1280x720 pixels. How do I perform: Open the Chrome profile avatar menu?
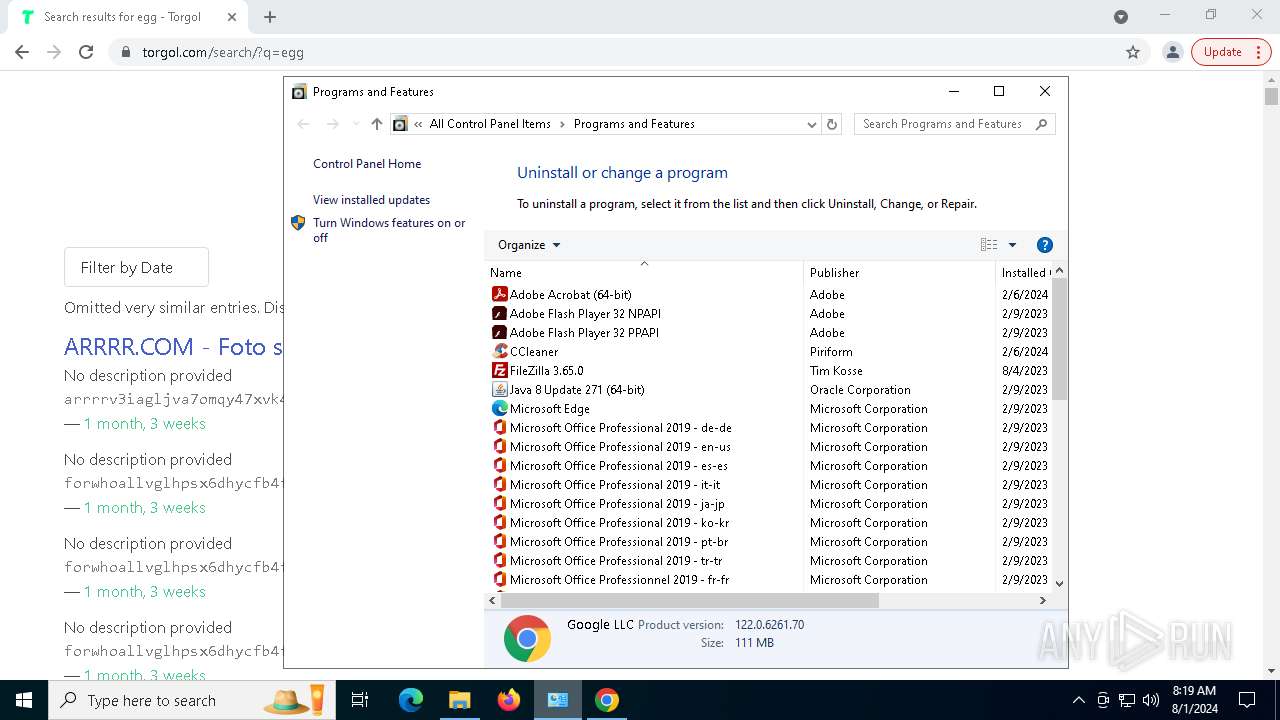(1173, 52)
